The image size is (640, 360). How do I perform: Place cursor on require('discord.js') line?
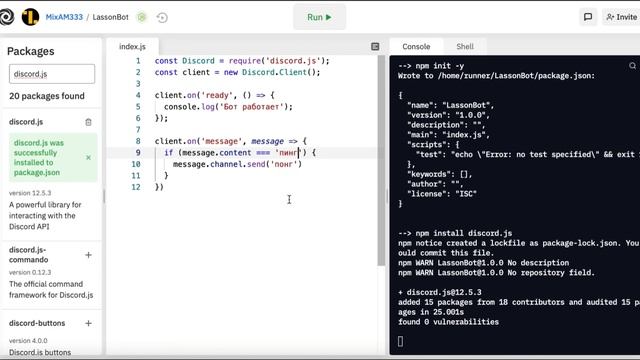click(x=242, y=61)
